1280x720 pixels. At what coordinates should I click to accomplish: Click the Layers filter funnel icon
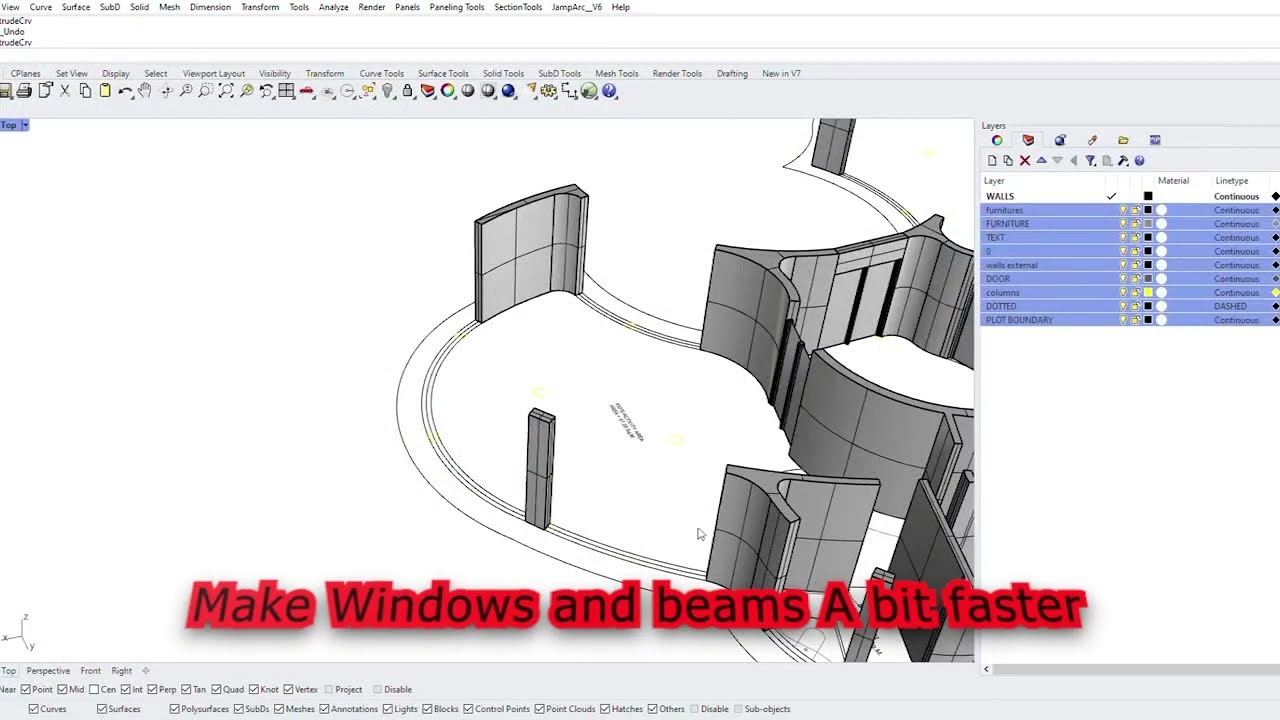tap(1091, 160)
